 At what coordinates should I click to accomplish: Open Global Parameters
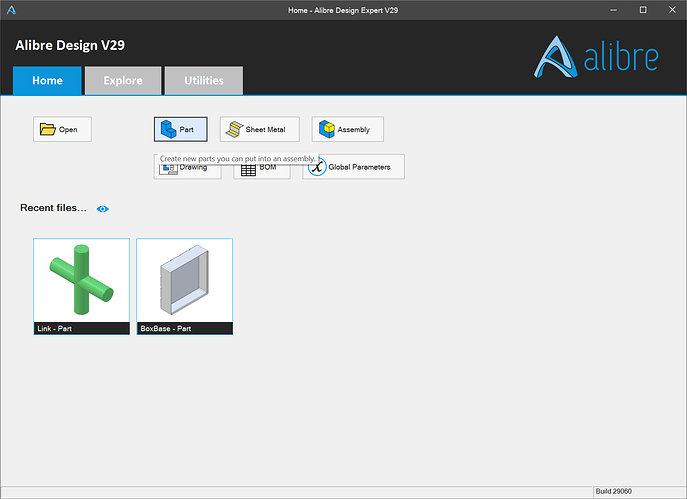click(x=354, y=167)
